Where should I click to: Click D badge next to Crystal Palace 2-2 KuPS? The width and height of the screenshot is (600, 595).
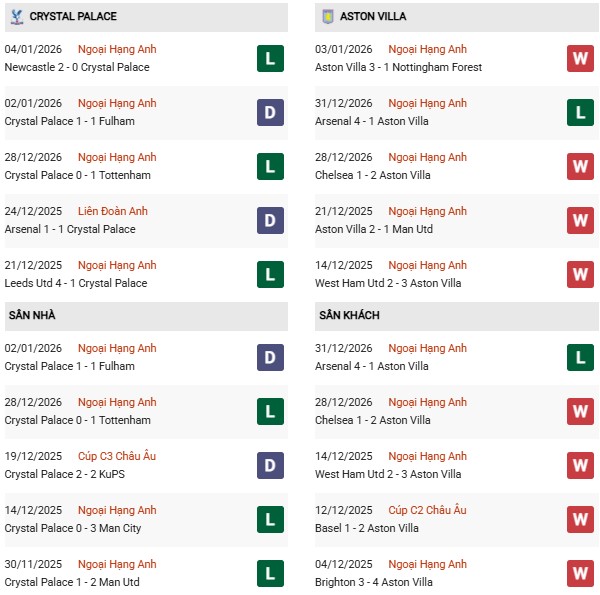269,466
